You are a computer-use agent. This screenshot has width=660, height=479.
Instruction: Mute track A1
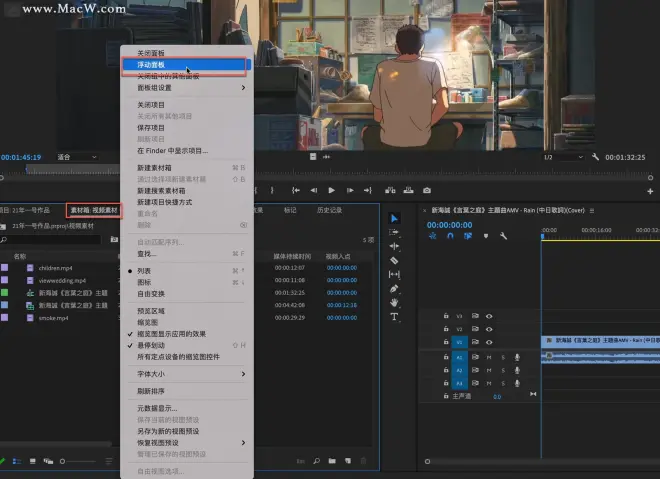489,357
